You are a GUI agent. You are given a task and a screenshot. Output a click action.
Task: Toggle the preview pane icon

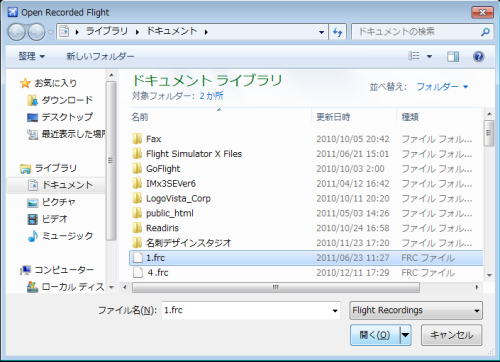click(453, 56)
